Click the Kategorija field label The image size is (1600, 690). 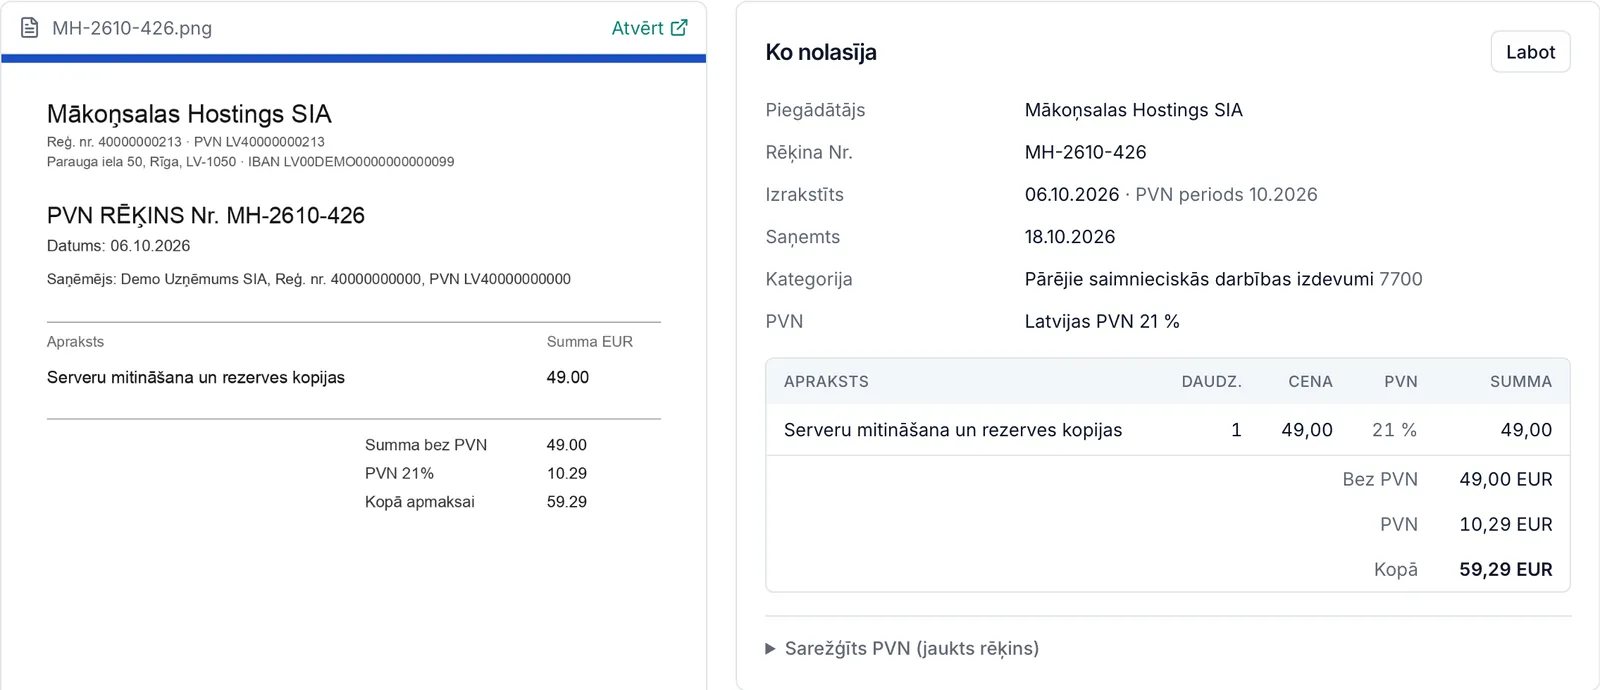point(809,279)
